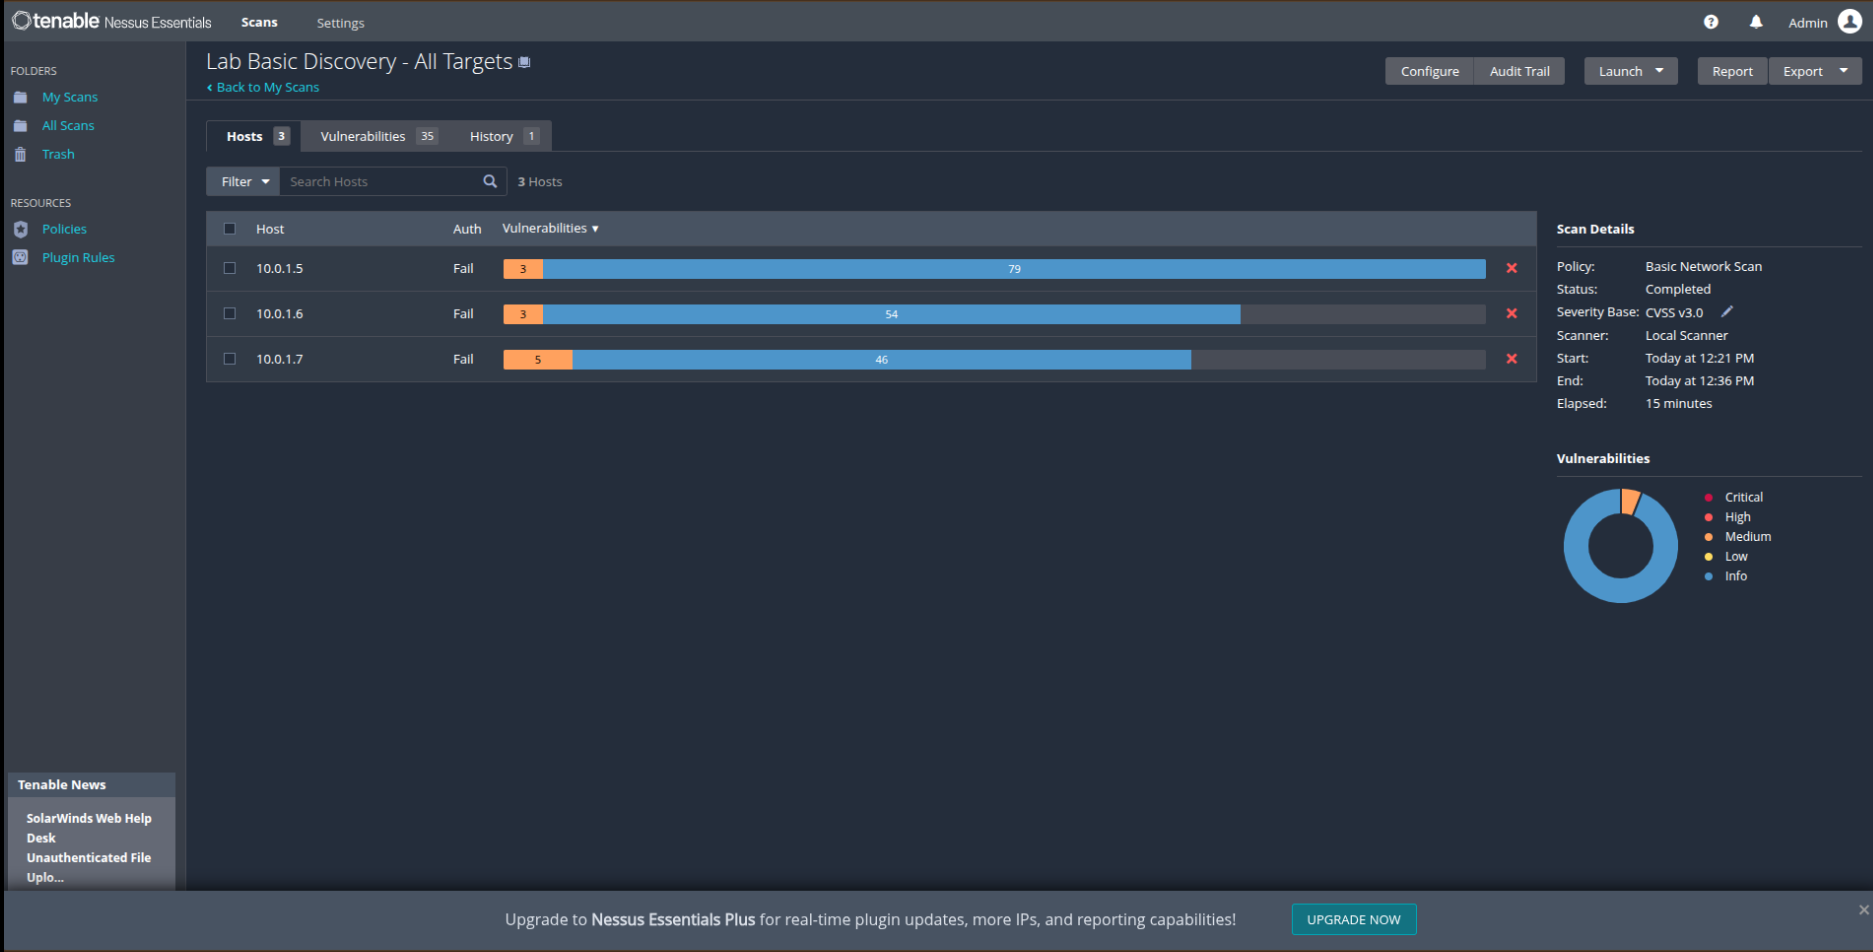Open the Export dropdown
1873x952 pixels.
tap(1815, 71)
